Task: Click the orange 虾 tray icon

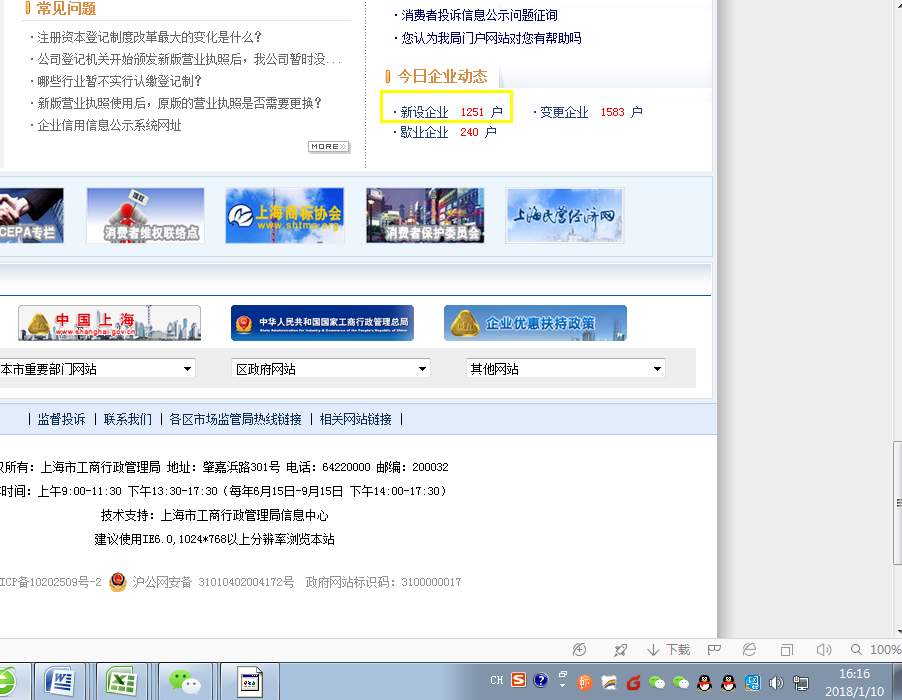Action: coord(584,683)
